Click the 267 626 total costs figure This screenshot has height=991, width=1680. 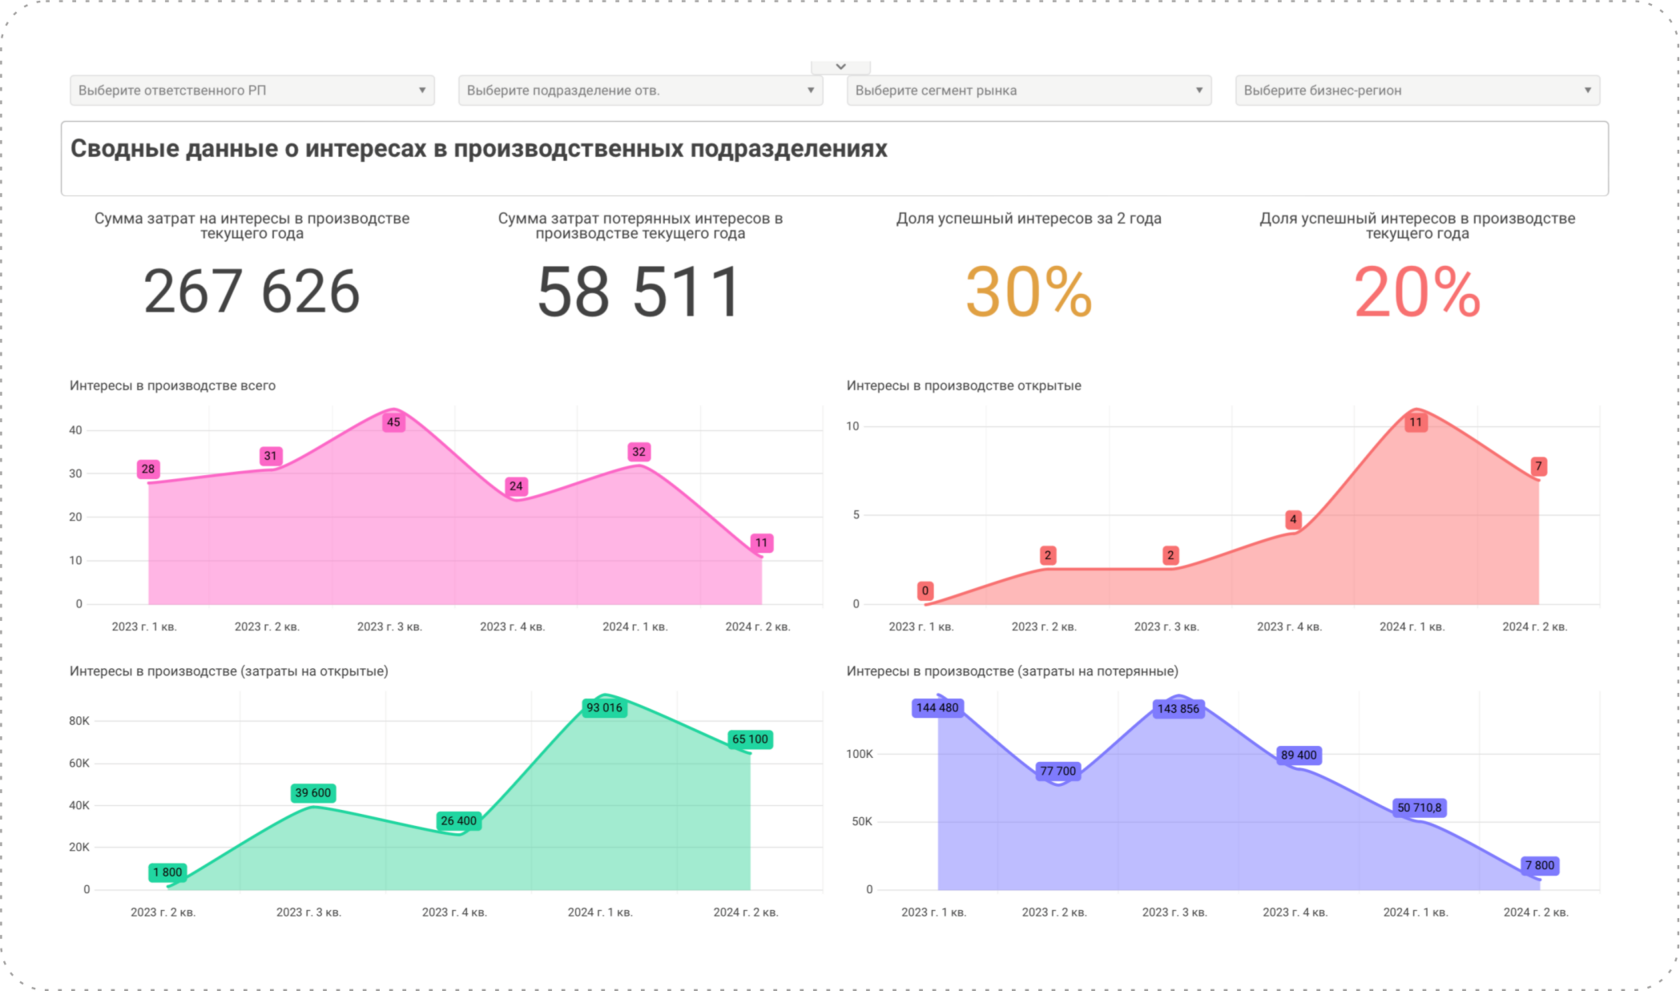coord(252,292)
